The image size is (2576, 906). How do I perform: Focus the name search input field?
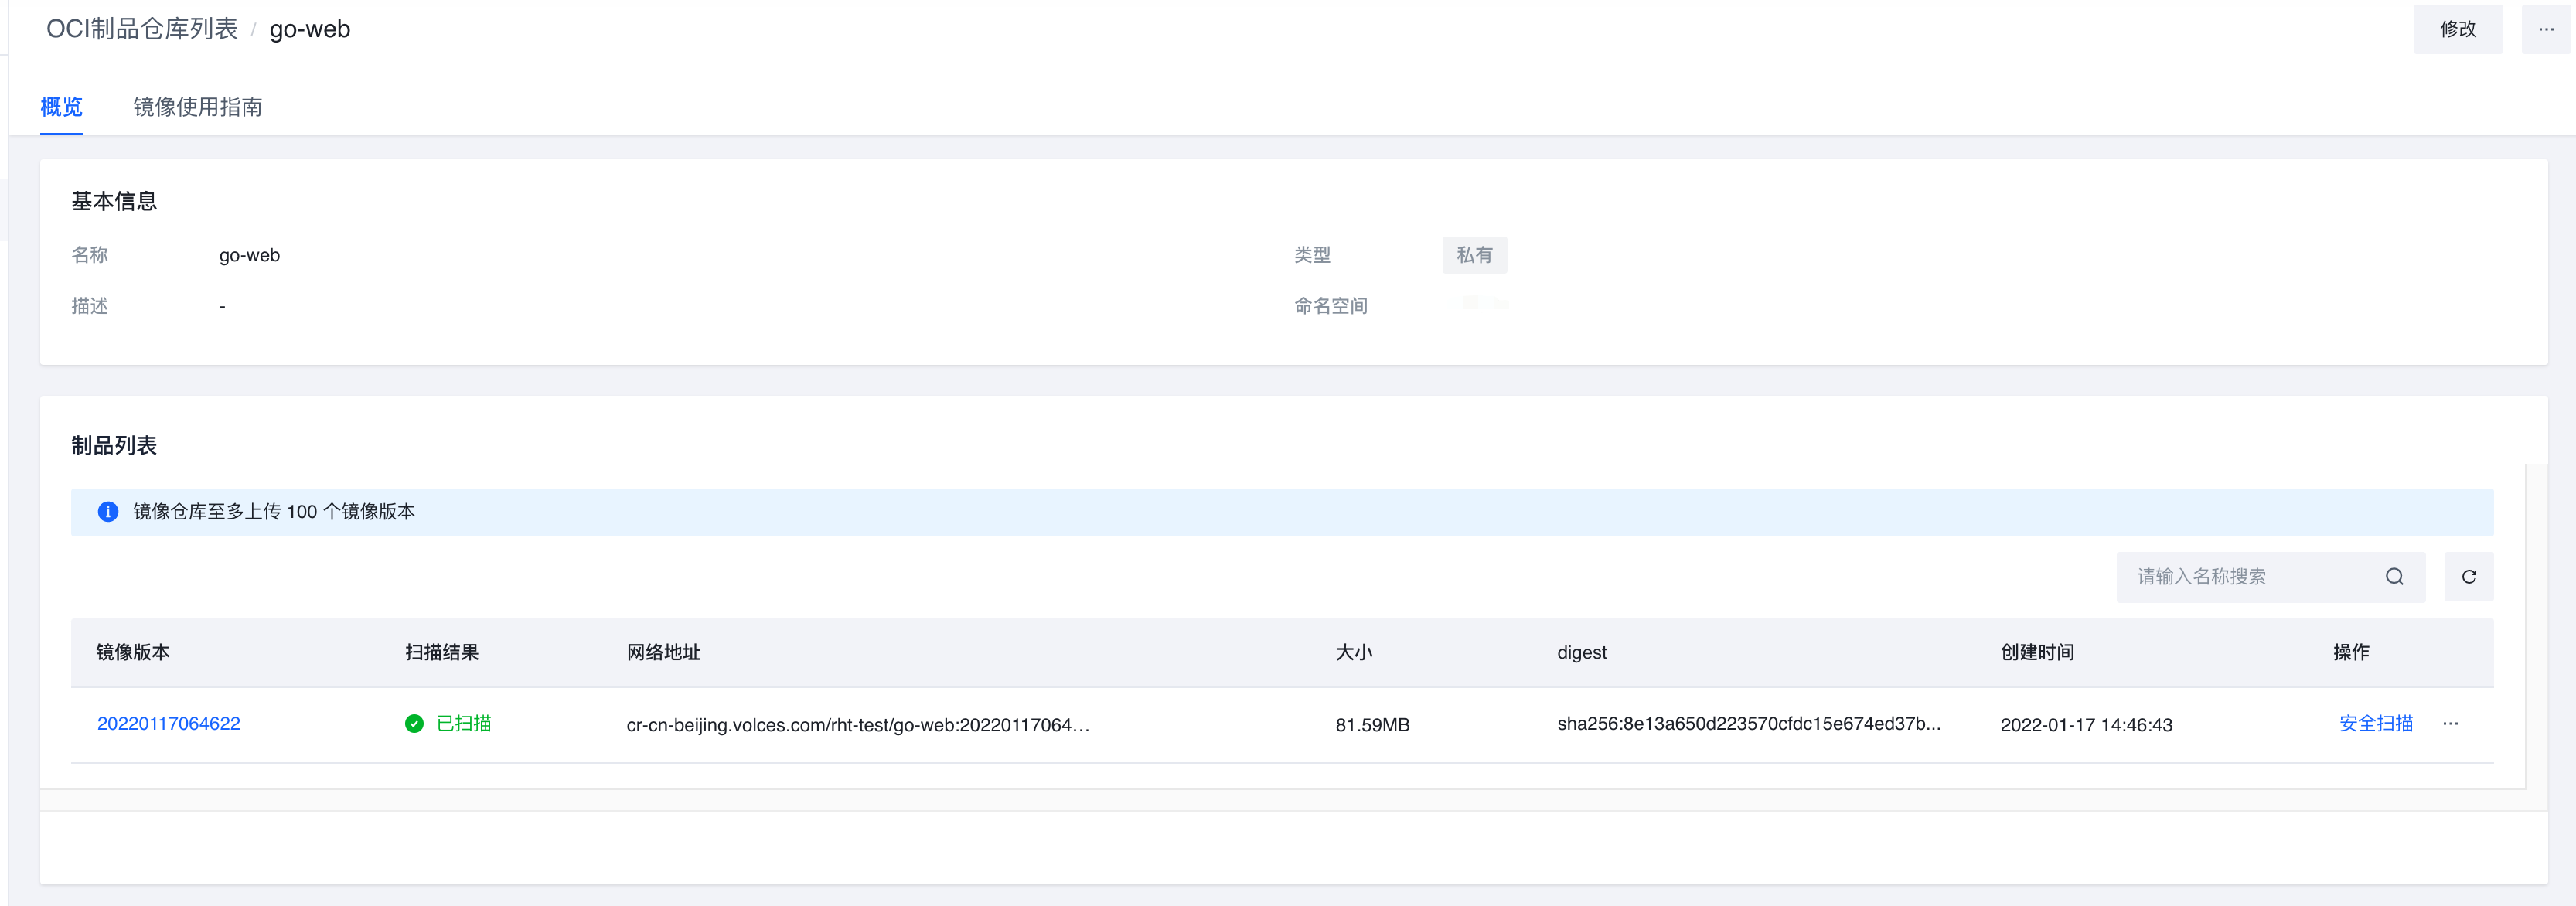pos(2250,577)
